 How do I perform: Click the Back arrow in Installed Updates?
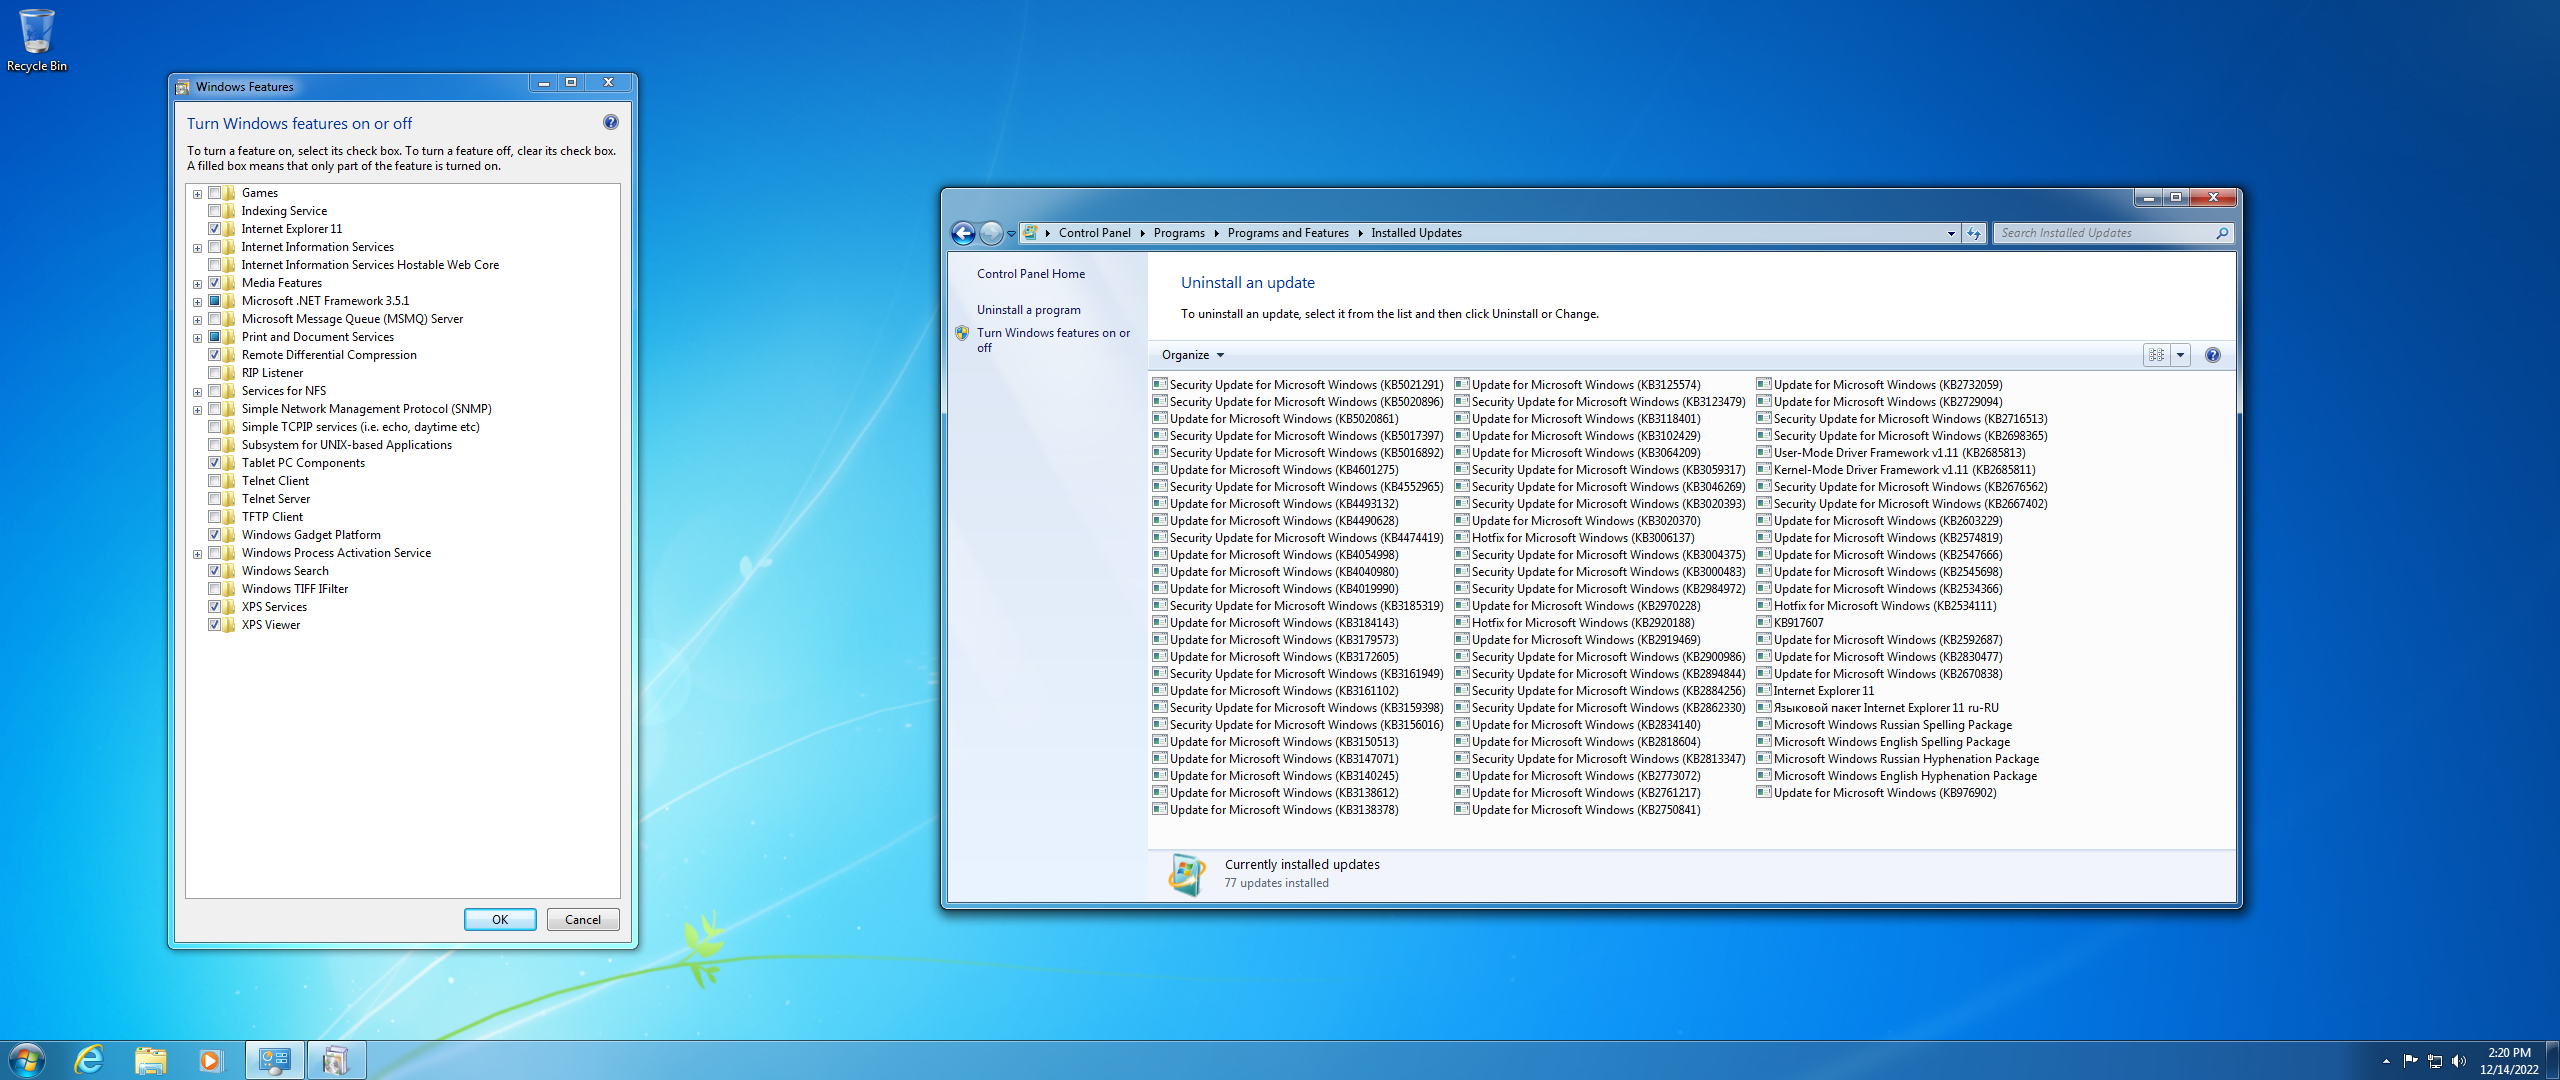[x=963, y=233]
